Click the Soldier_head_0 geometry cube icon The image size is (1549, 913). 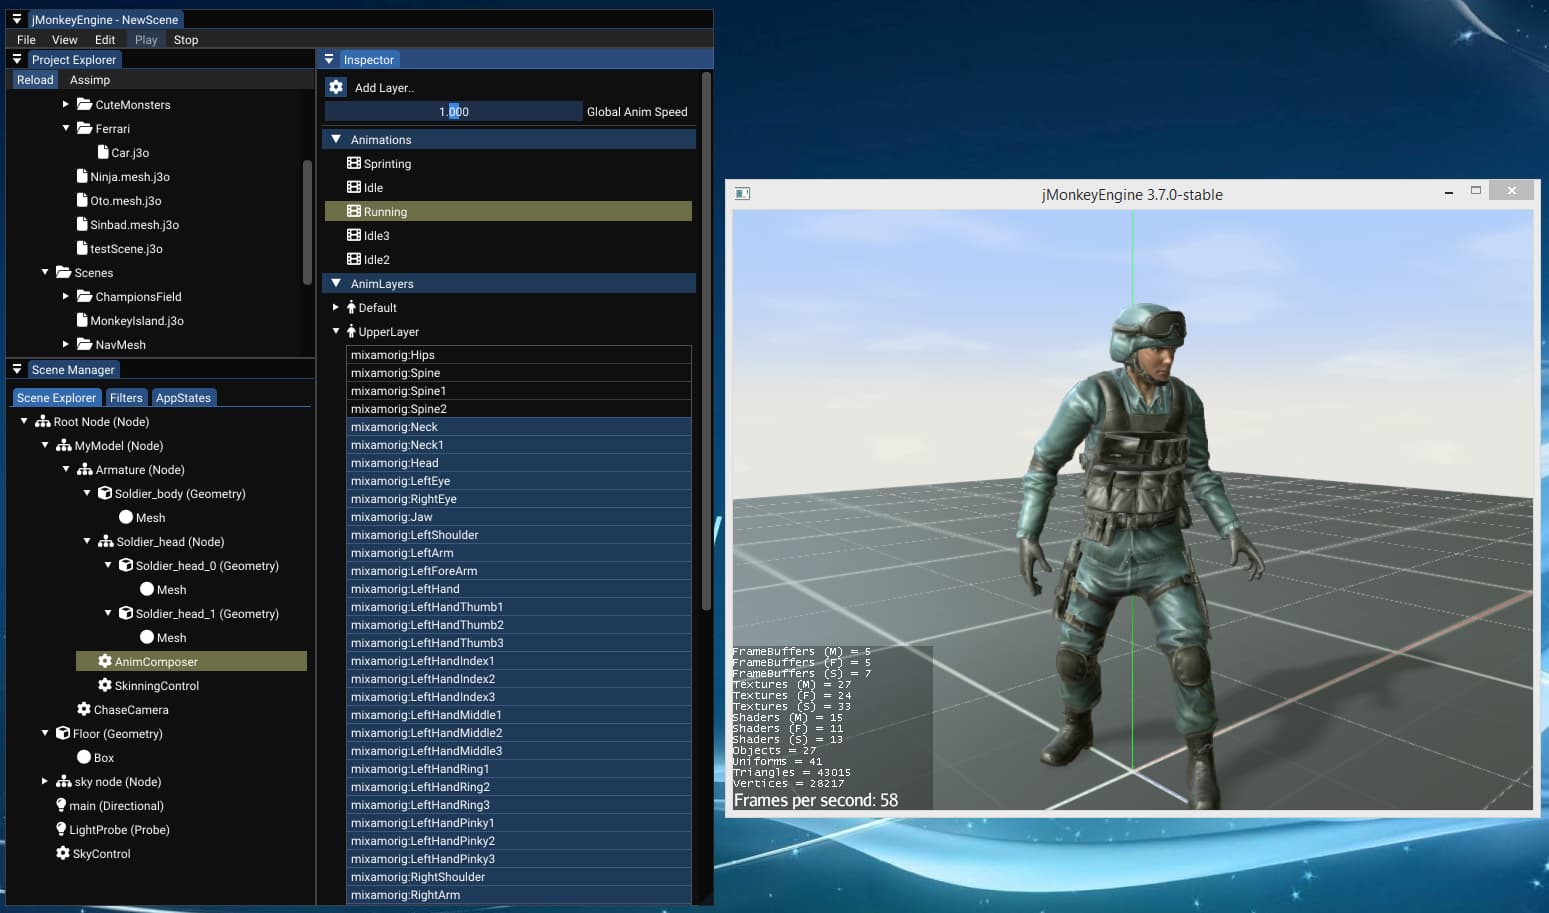(x=126, y=565)
